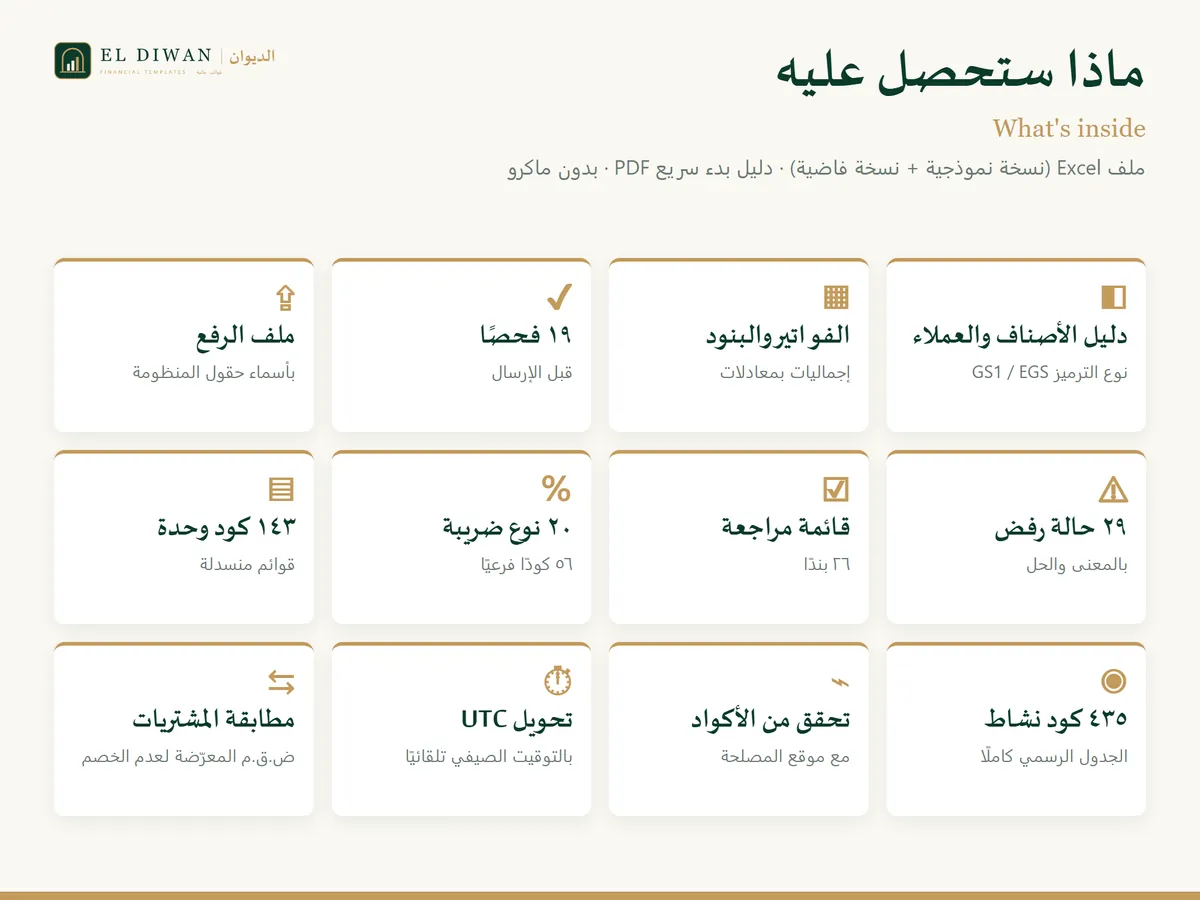
Task: Click the upload arrow icon on ملف الرفع card
Action: click(285, 297)
